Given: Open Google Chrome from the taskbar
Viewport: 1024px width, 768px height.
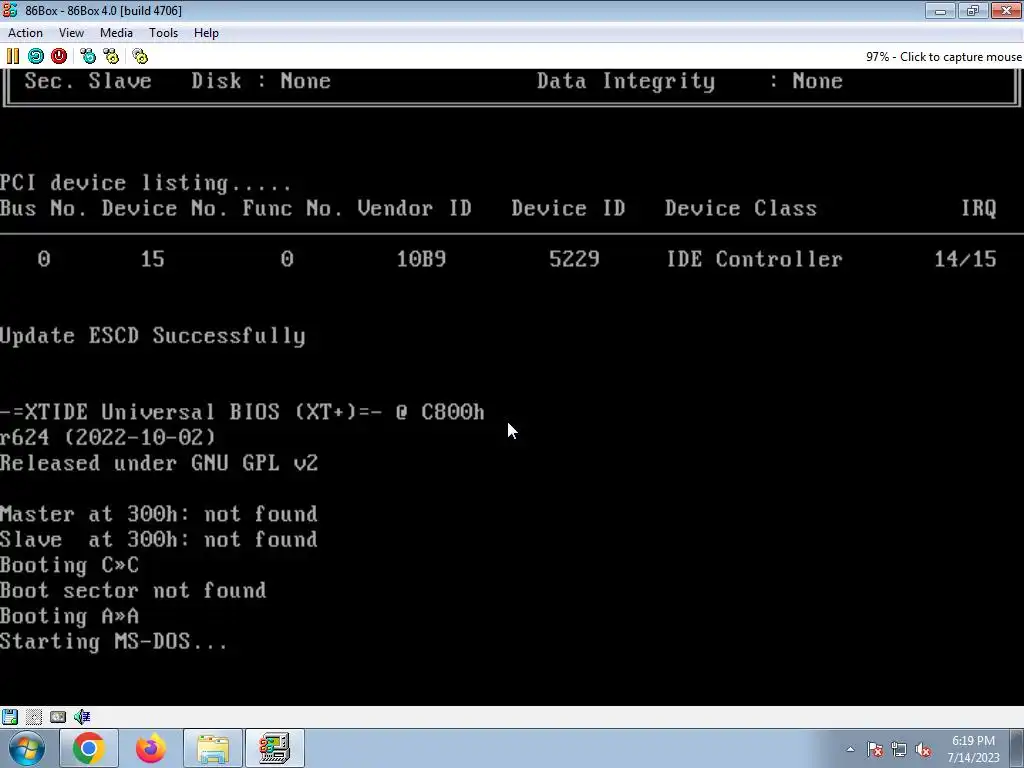Looking at the screenshot, I should click(89, 748).
